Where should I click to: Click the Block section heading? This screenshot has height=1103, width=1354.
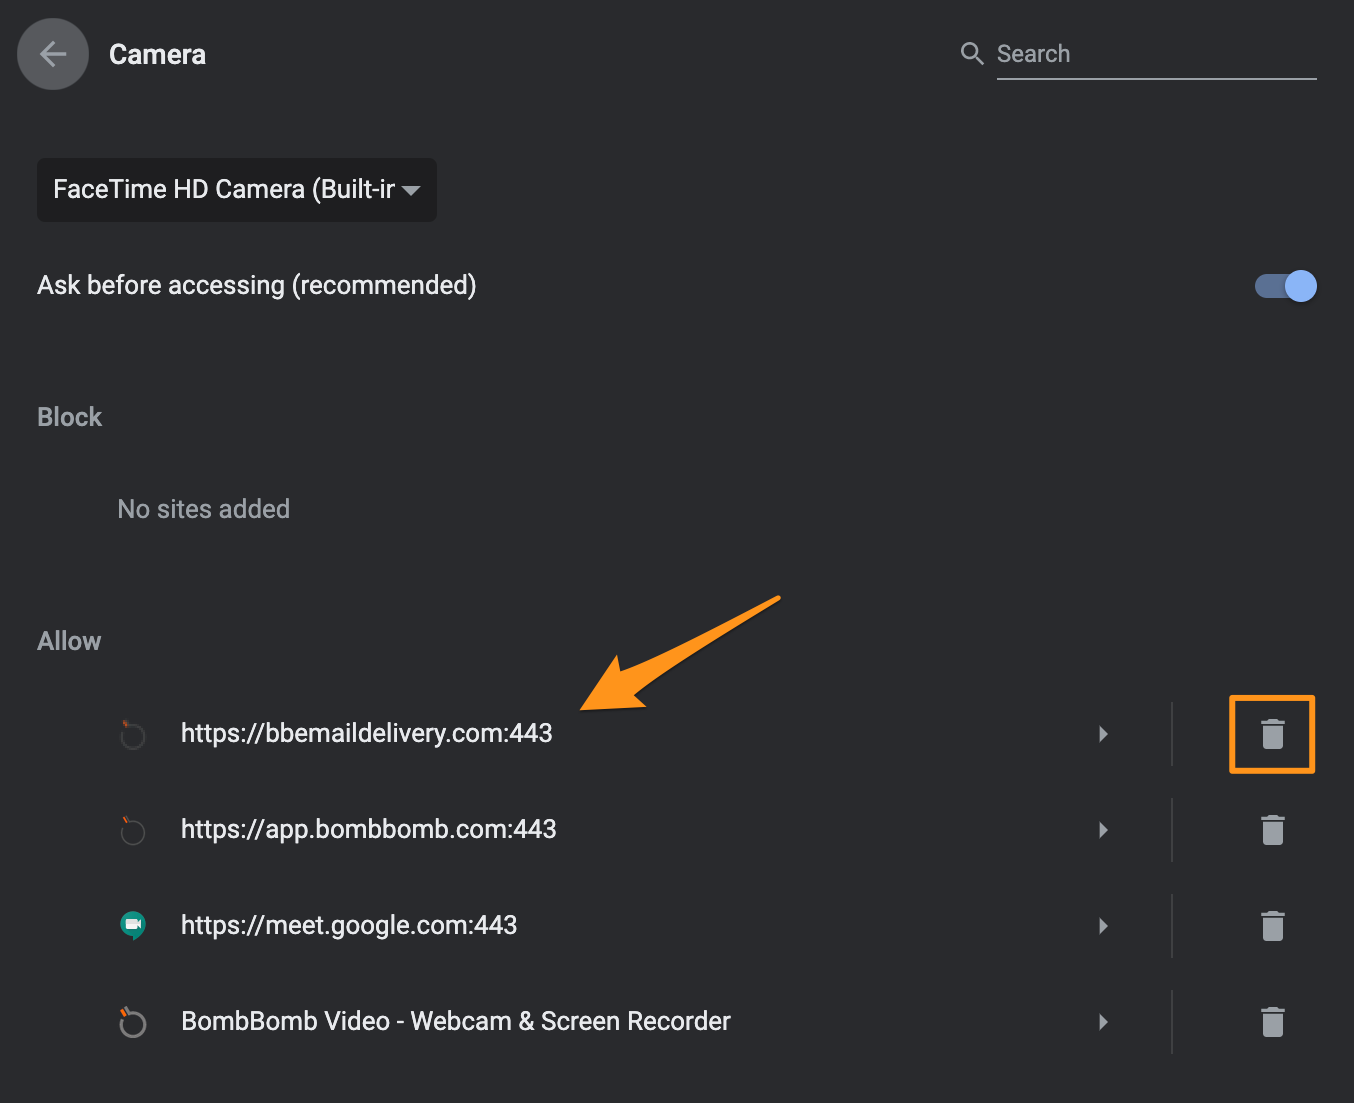click(x=70, y=417)
